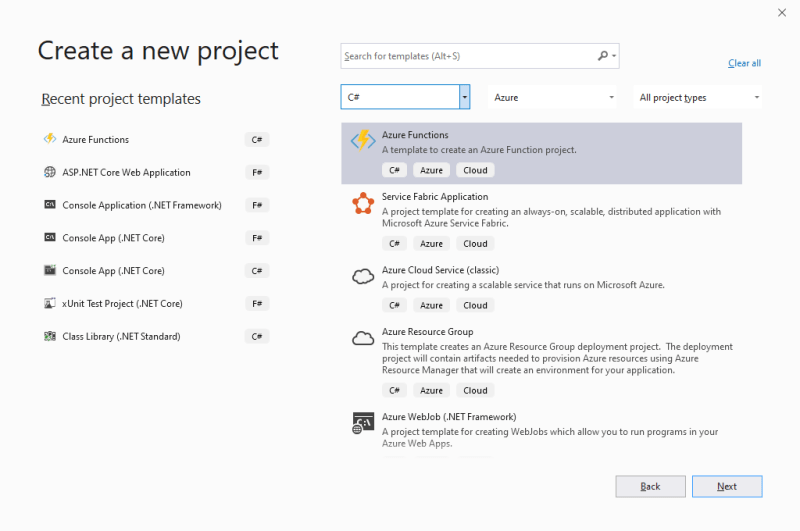800x531 pixels.
Task: Click the F# badge beside ASP.NET Core Web Application
Action: coord(257,172)
